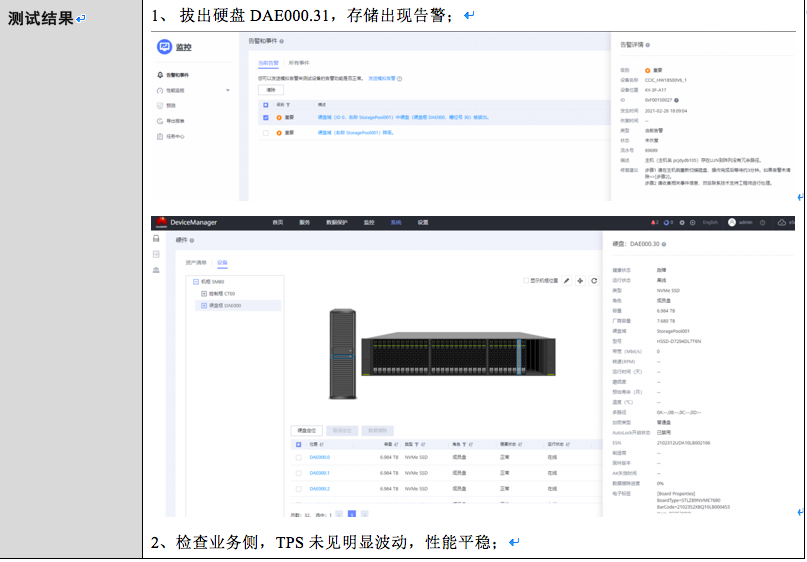Collapse 机柜 SMB0 tree node

click(x=196, y=282)
